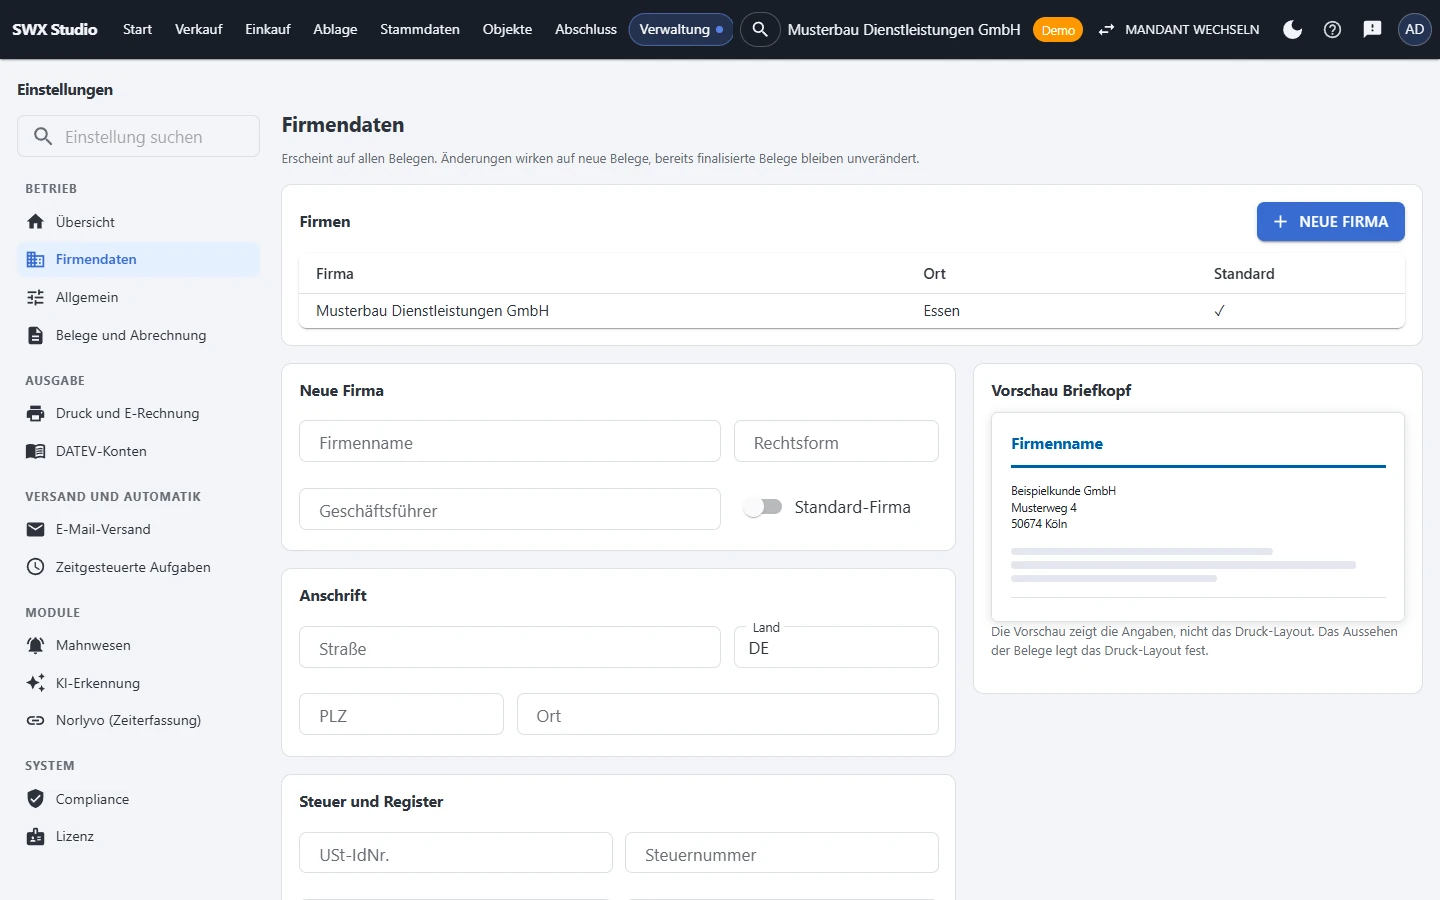The width and height of the screenshot is (1440, 900).
Task: Click the E-Mail-Versand envelope icon
Action: [36, 529]
